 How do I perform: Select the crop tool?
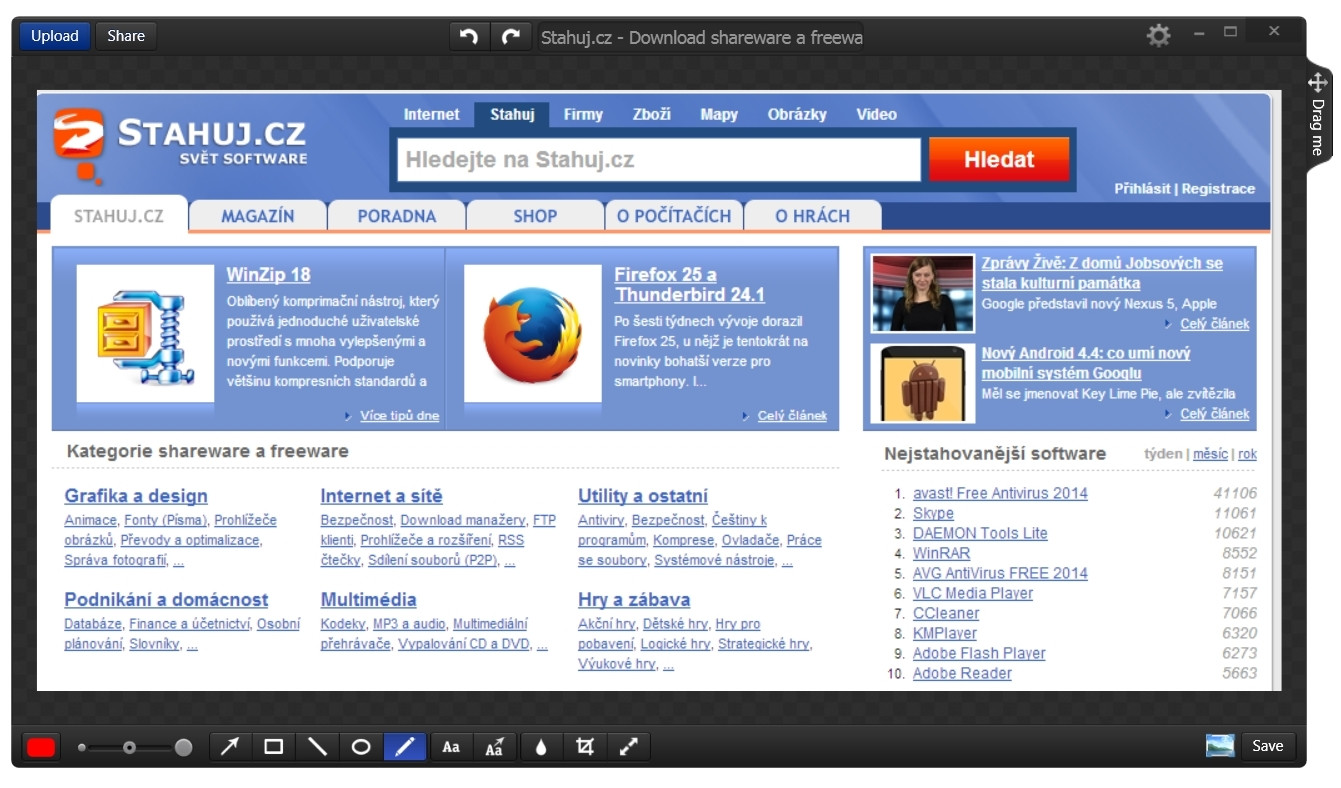pyautogui.click(x=585, y=746)
